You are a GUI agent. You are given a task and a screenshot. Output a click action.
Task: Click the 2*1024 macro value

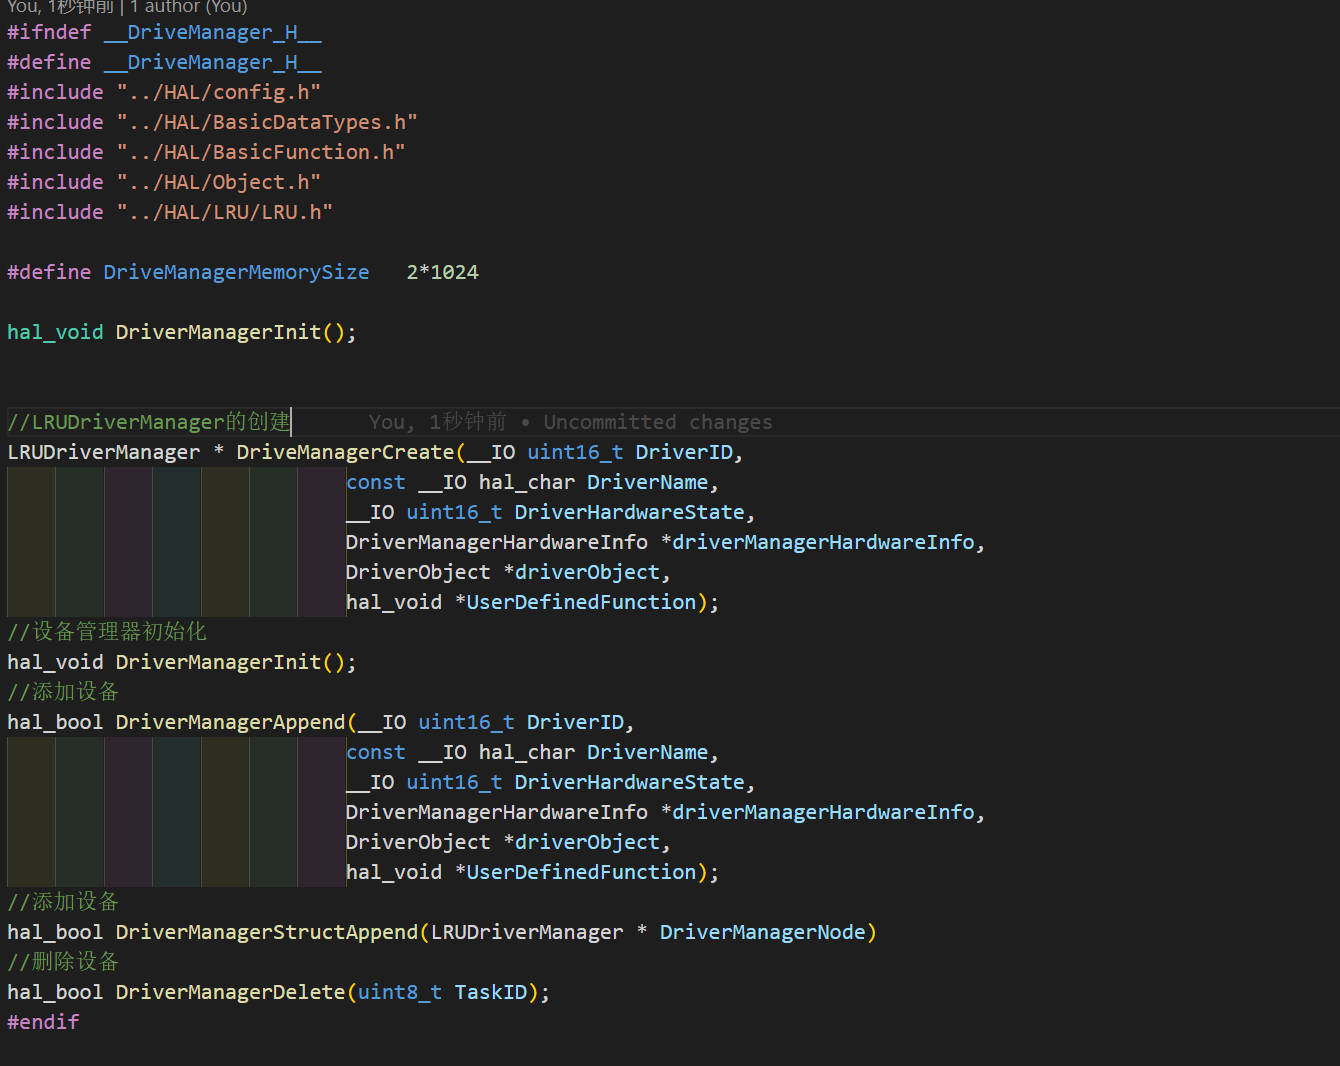click(442, 272)
